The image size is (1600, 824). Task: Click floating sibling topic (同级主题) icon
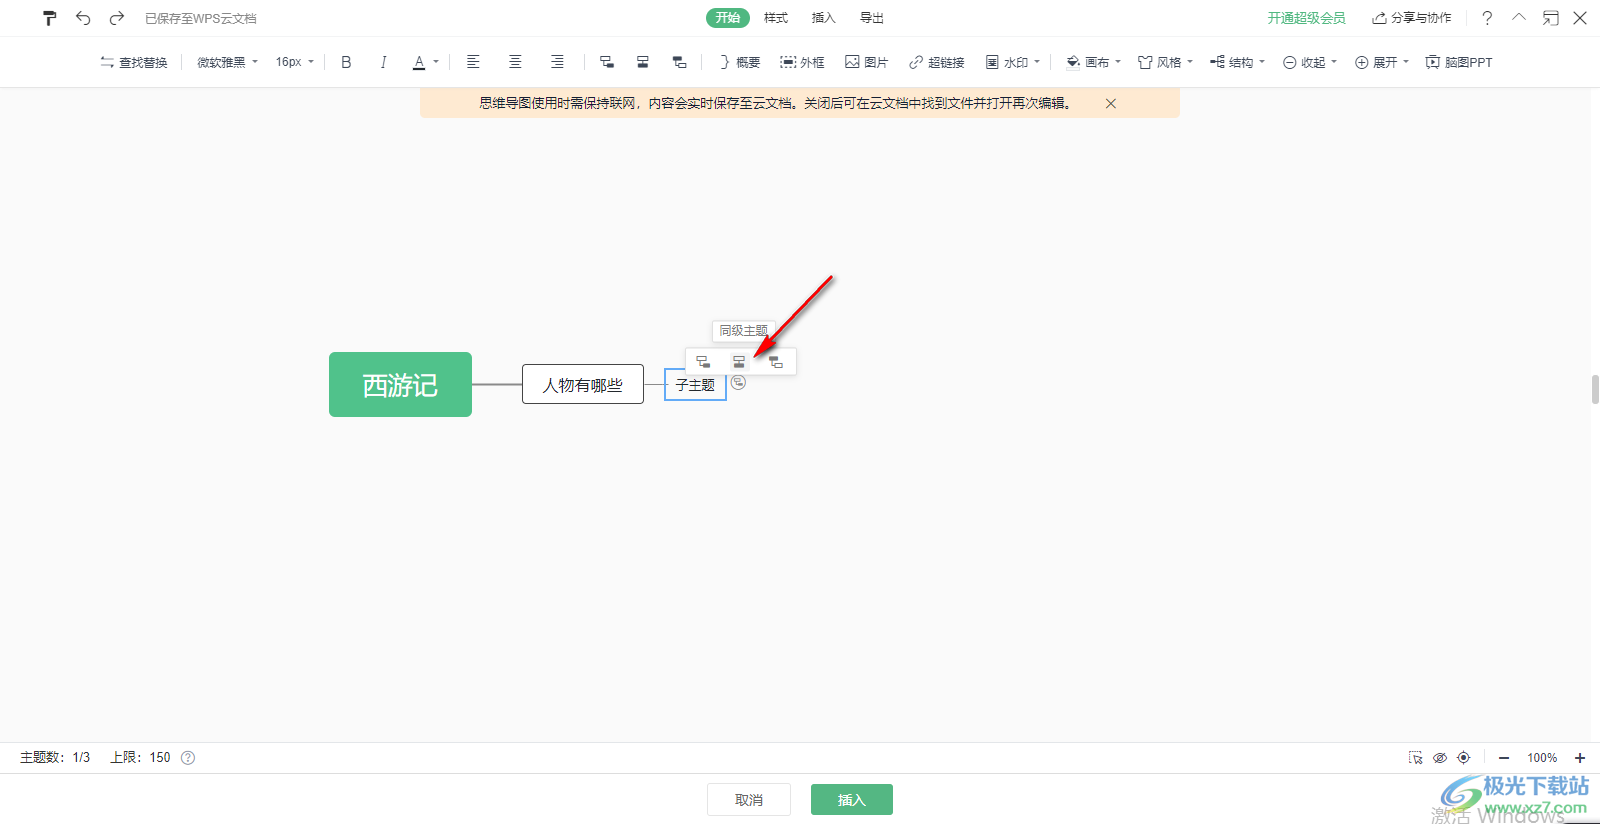point(739,361)
